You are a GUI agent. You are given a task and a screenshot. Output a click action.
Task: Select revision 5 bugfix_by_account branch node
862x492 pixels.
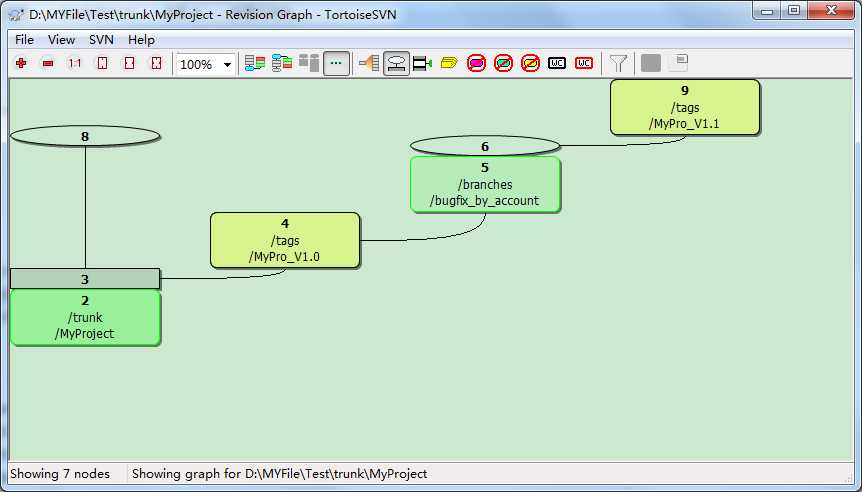485,184
